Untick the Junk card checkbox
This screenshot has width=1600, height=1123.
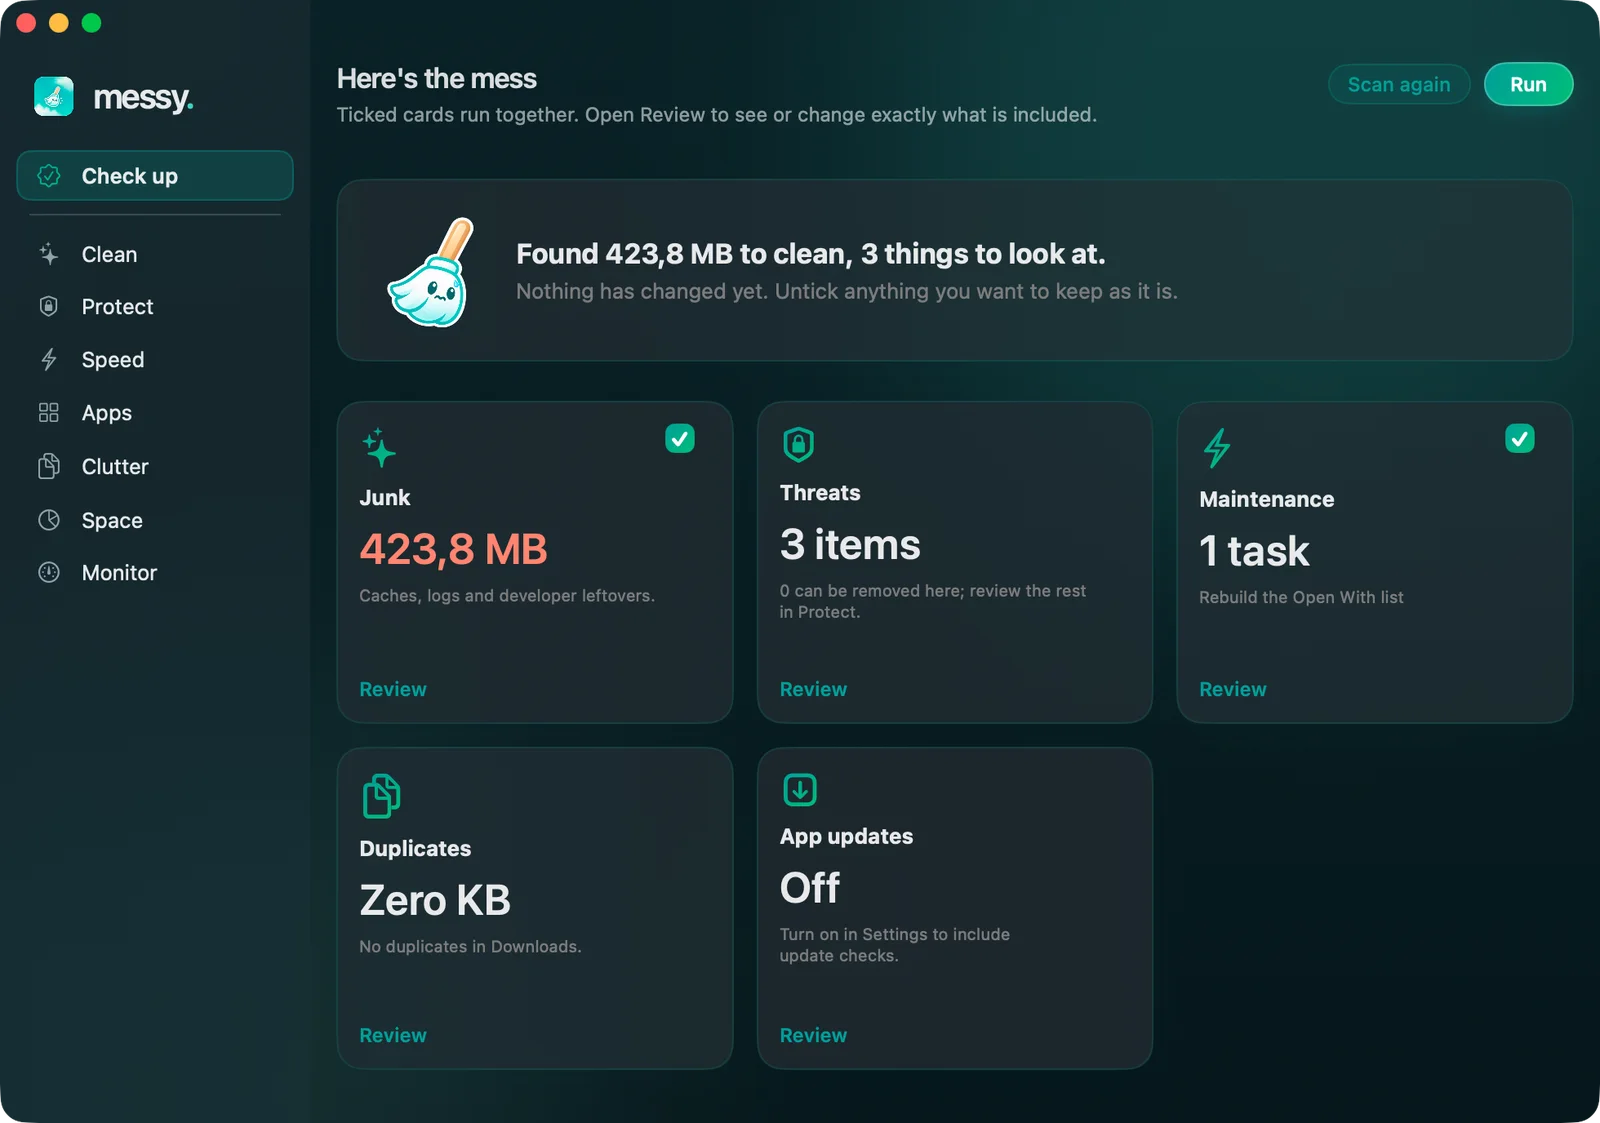click(680, 438)
